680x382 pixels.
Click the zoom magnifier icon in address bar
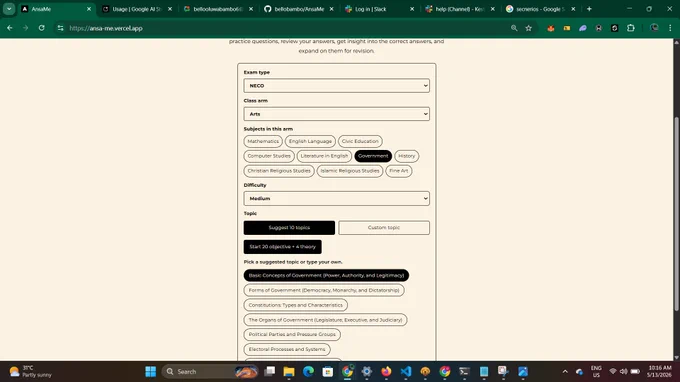(x=514, y=28)
